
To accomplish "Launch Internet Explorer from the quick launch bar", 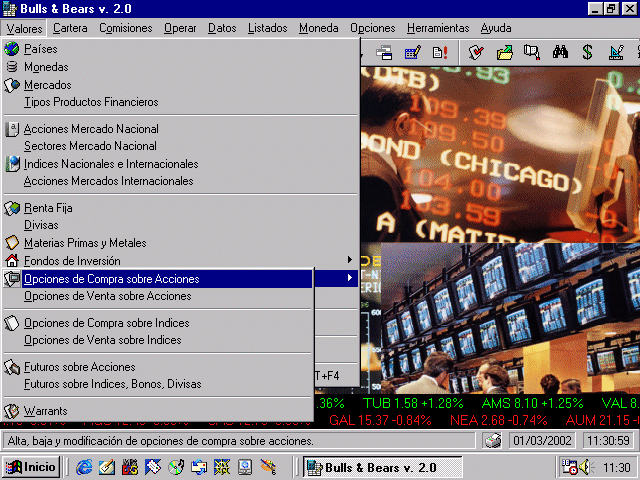I will click(x=84, y=467).
